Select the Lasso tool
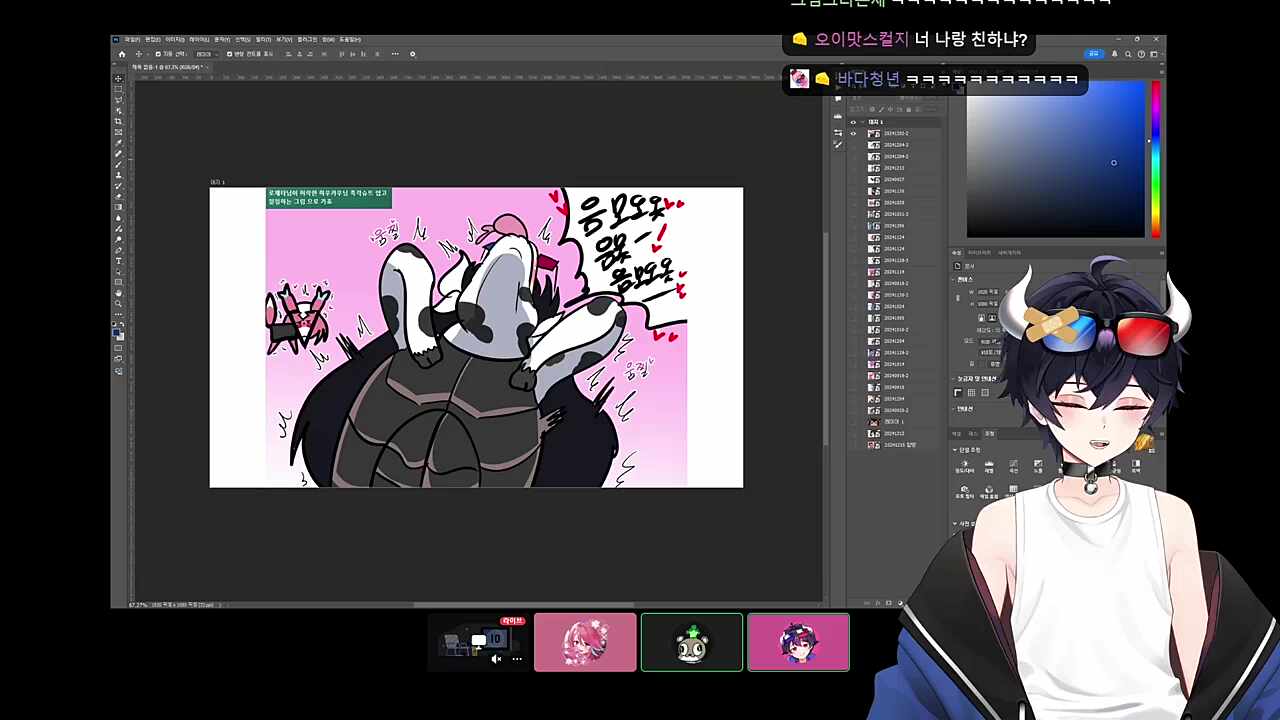 point(118,100)
